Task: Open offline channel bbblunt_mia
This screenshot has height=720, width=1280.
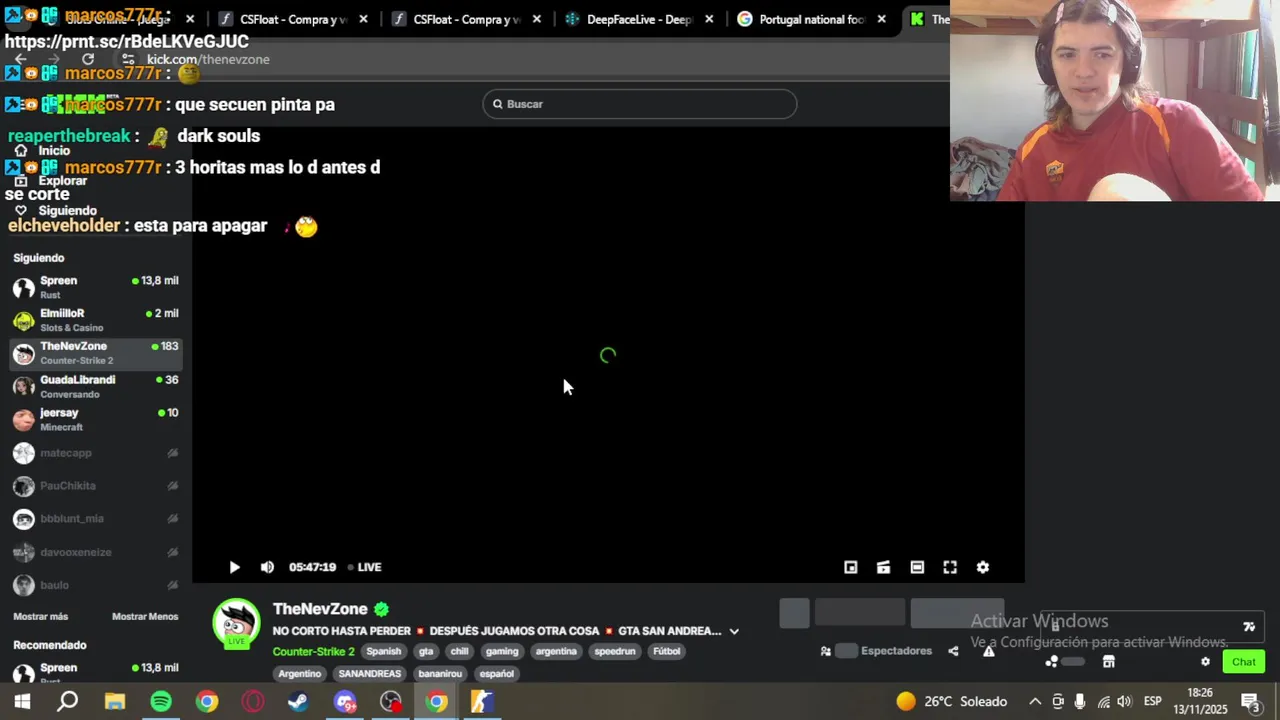Action: click(x=96, y=519)
